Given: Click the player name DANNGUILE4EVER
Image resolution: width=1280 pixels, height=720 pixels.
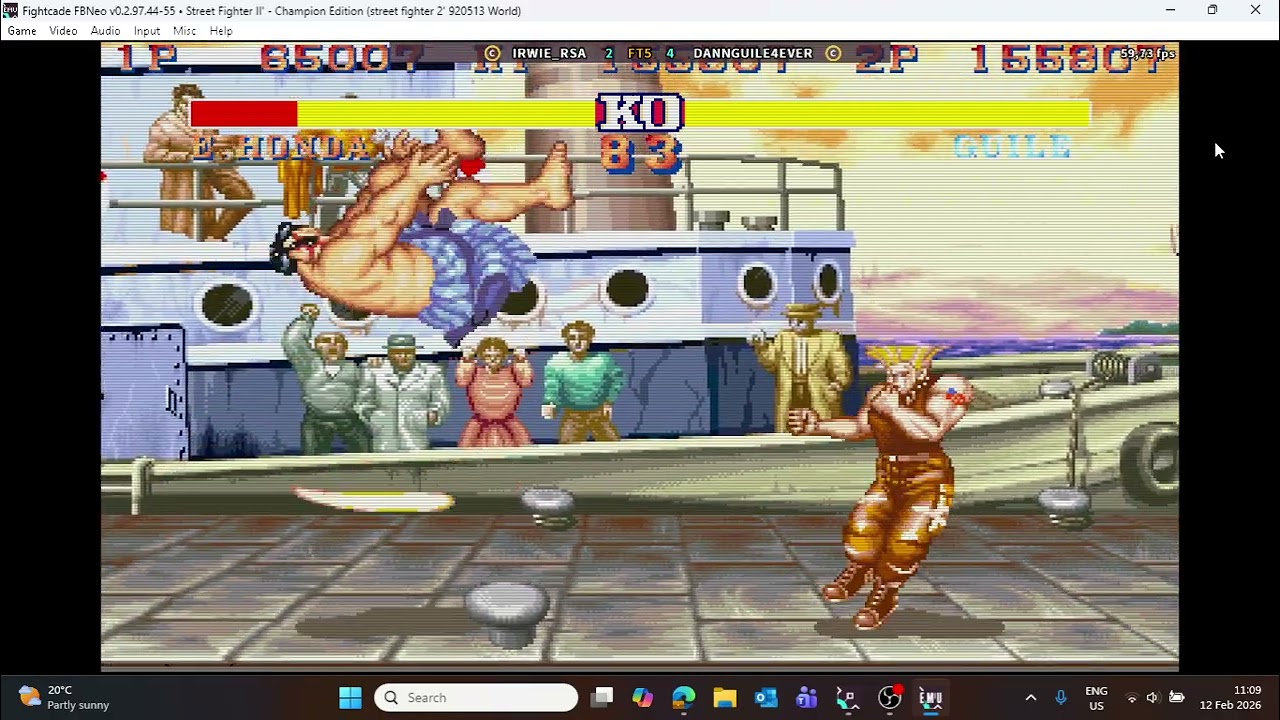Looking at the screenshot, I should 753,54.
